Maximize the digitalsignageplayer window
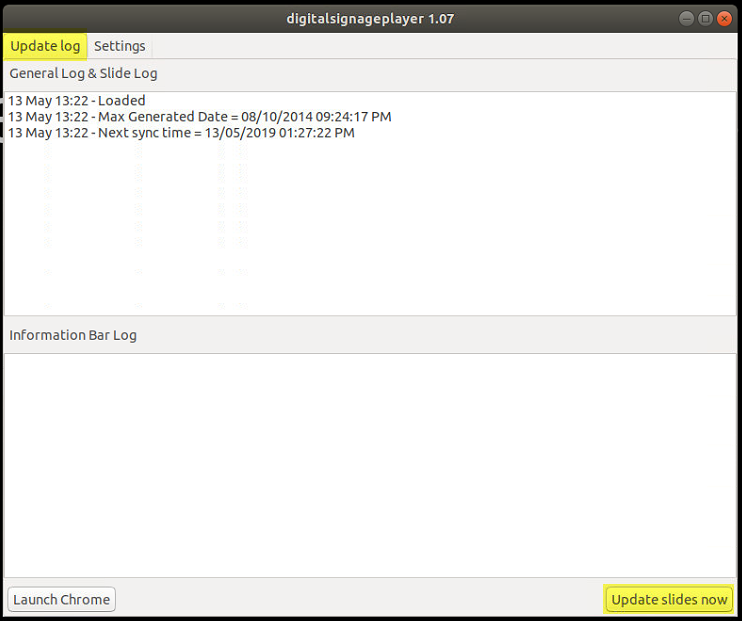This screenshot has width=742, height=621. [705, 18]
